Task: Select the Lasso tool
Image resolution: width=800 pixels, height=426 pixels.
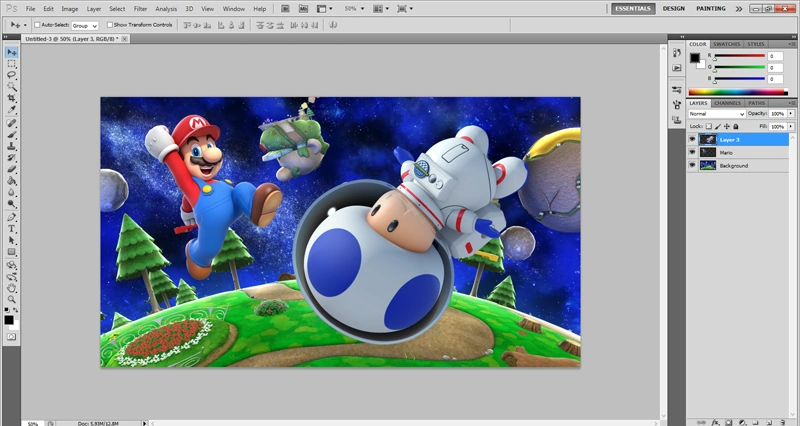Action: coord(12,75)
